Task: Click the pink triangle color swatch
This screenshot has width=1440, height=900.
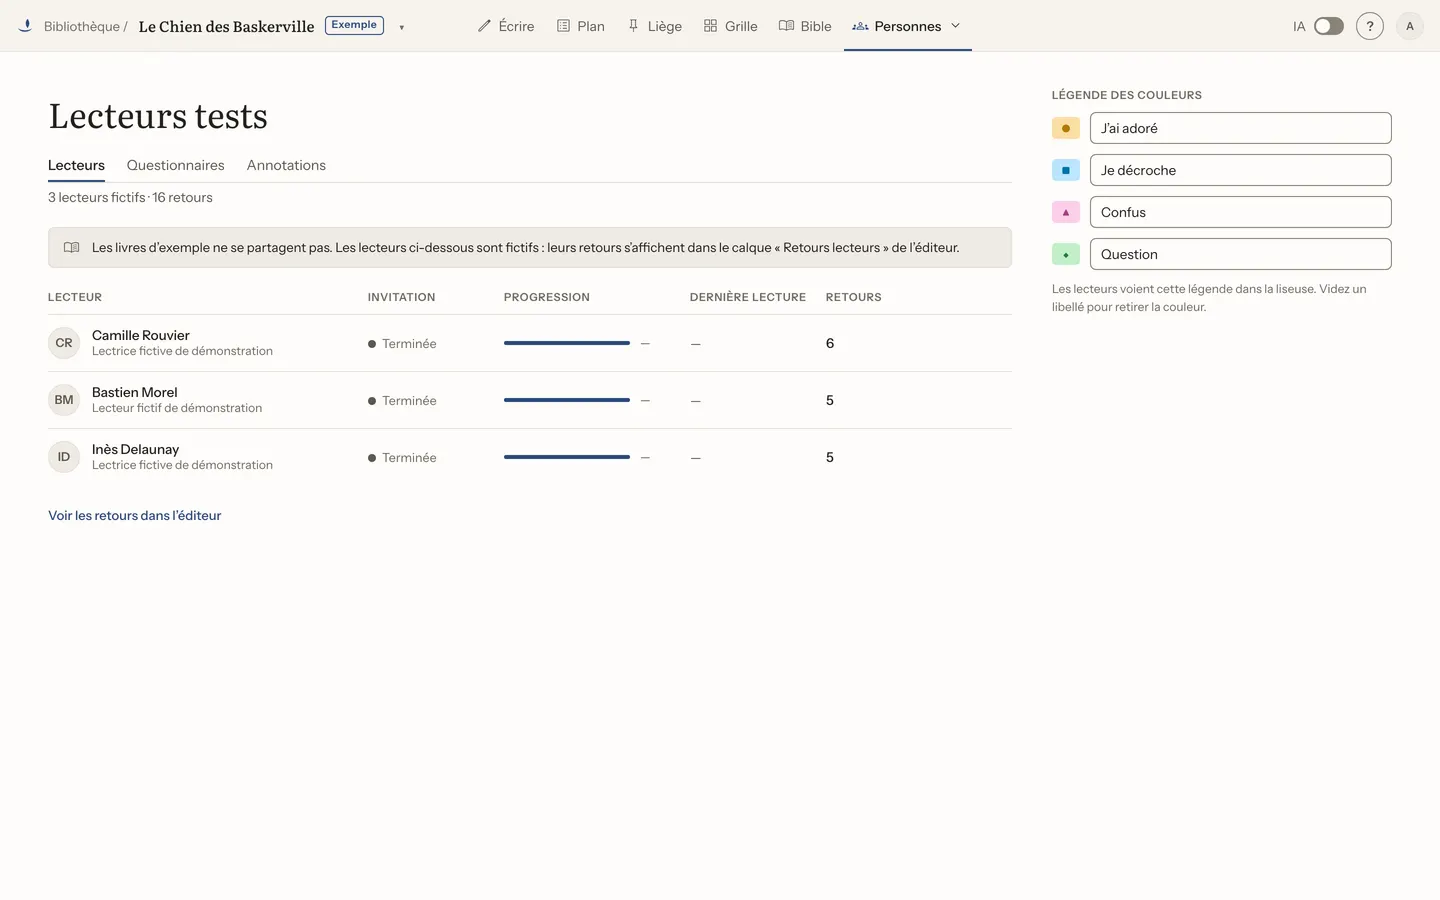Action: click(x=1066, y=212)
